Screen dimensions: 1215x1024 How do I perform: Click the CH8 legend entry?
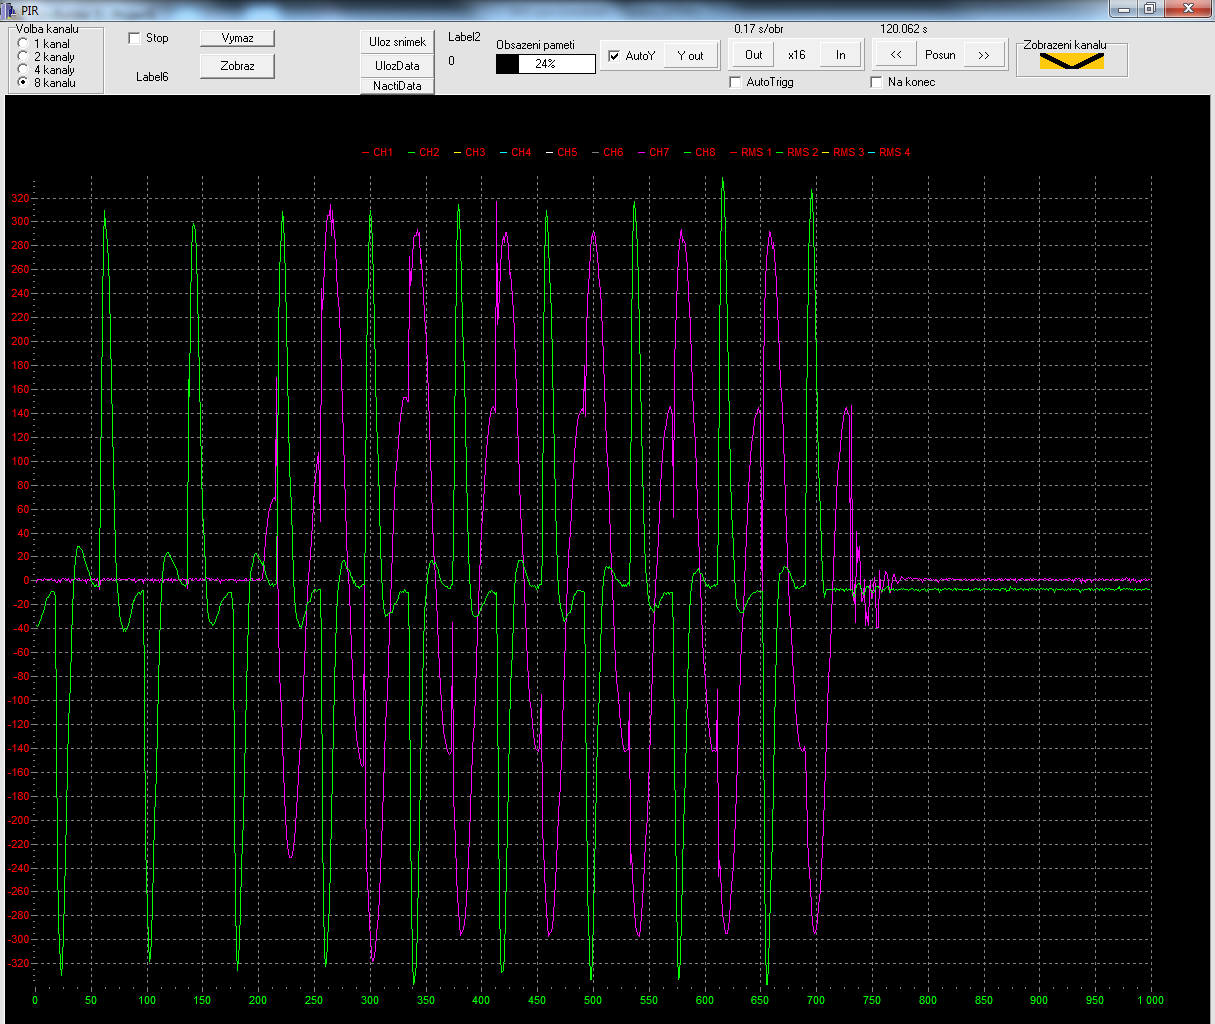(x=700, y=152)
